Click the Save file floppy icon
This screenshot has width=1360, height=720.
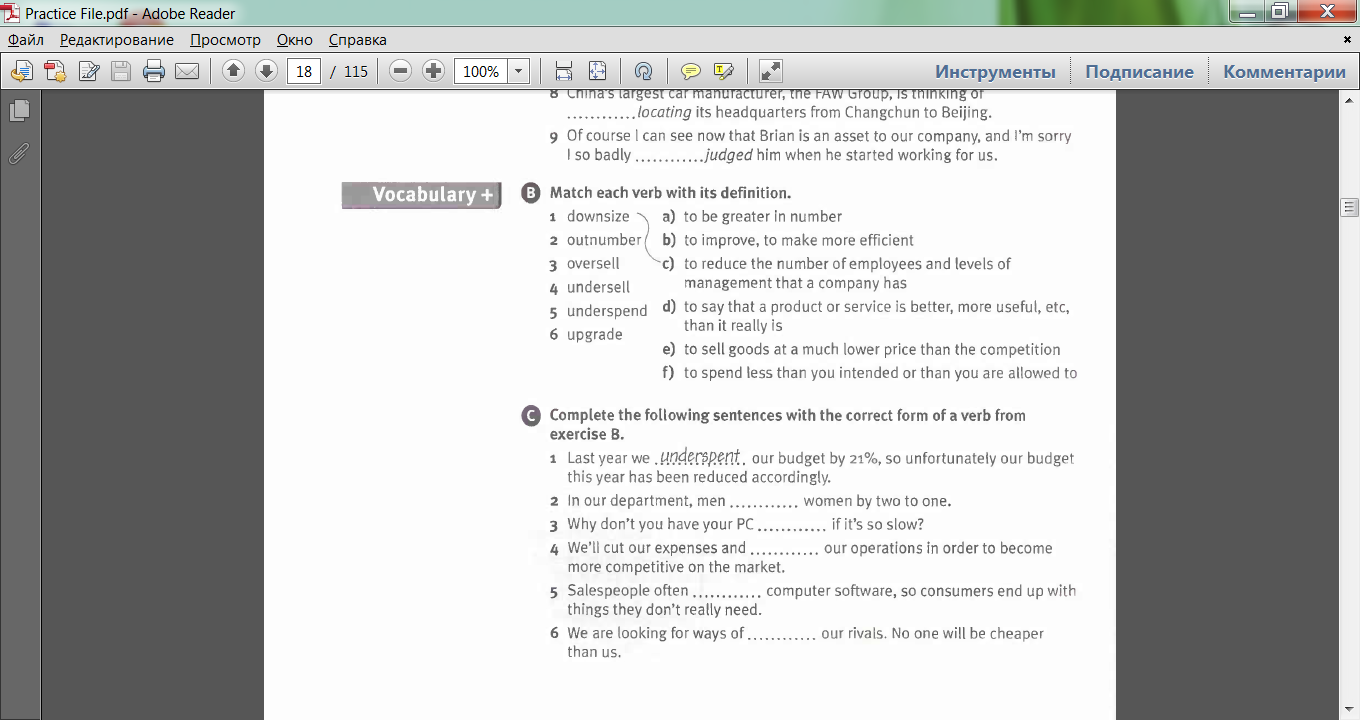121,71
